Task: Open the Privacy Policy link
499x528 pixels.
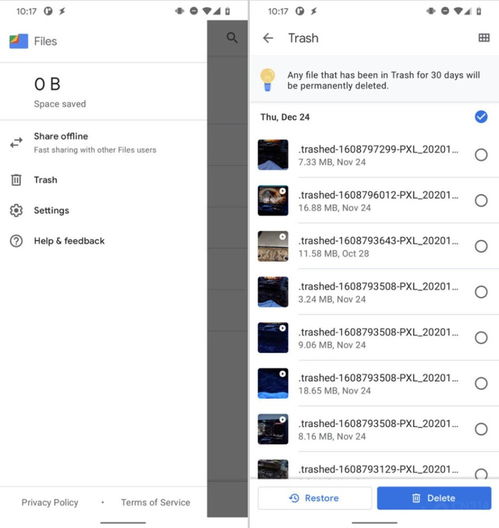Action: tap(50, 502)
